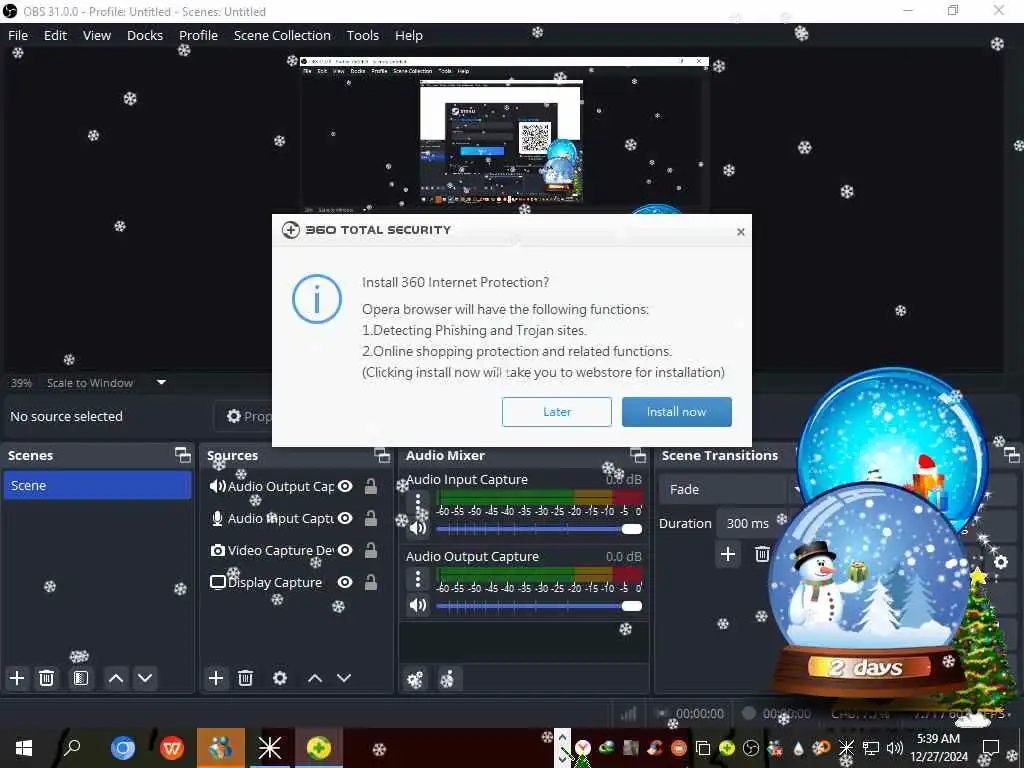
Task: Open 360 Total Security taskbar icon
Action: point(318,748)
